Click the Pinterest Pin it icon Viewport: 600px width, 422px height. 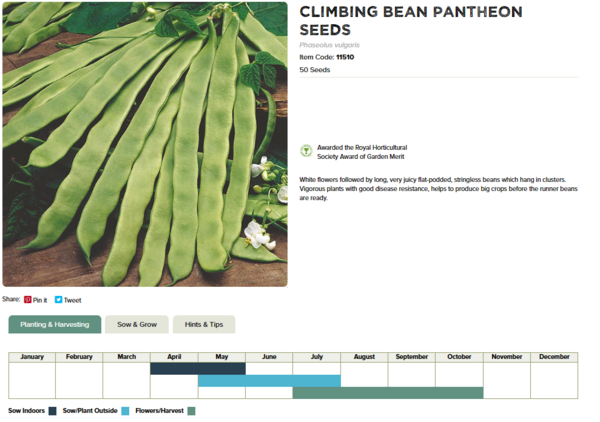[x=28, y=300]
